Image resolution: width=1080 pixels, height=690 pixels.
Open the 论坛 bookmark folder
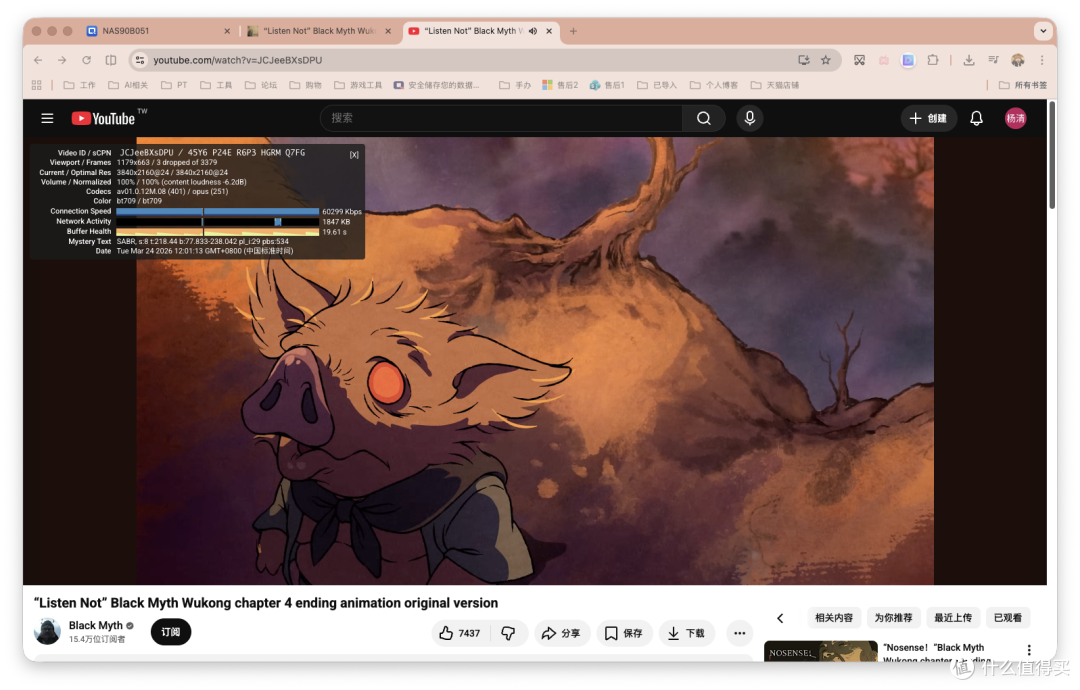pyautogui.click(x=261, y=85)
